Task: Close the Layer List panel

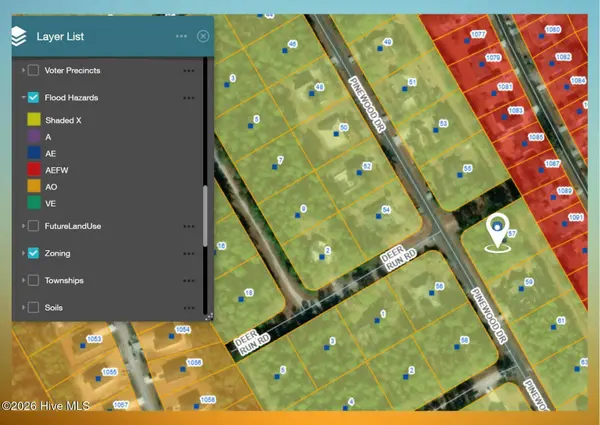Action: tap(203, 36)
